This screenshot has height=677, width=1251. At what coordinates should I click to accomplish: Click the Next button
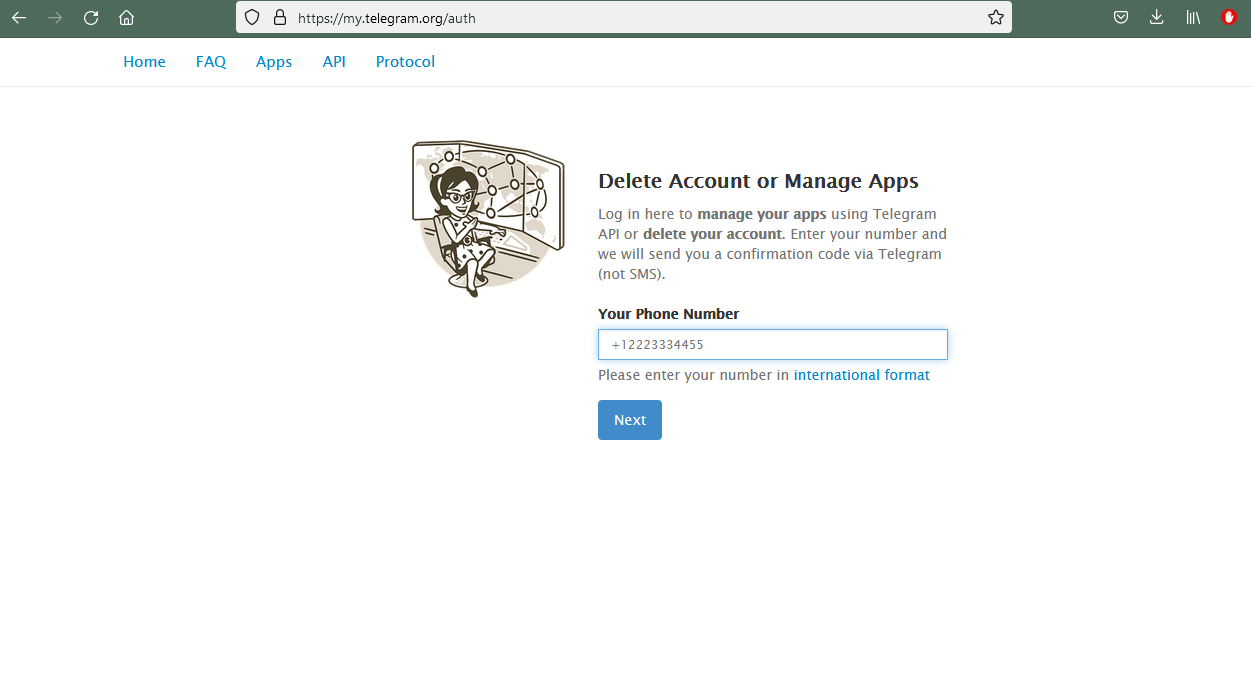(x=630, y=420)
